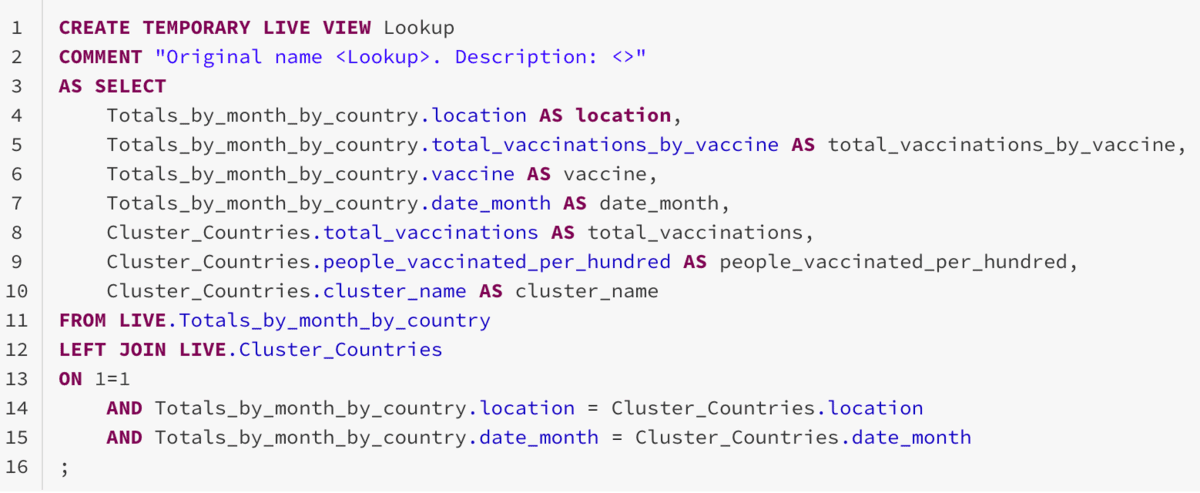Click line number 16 in the gutter

(x=17, y=467)
